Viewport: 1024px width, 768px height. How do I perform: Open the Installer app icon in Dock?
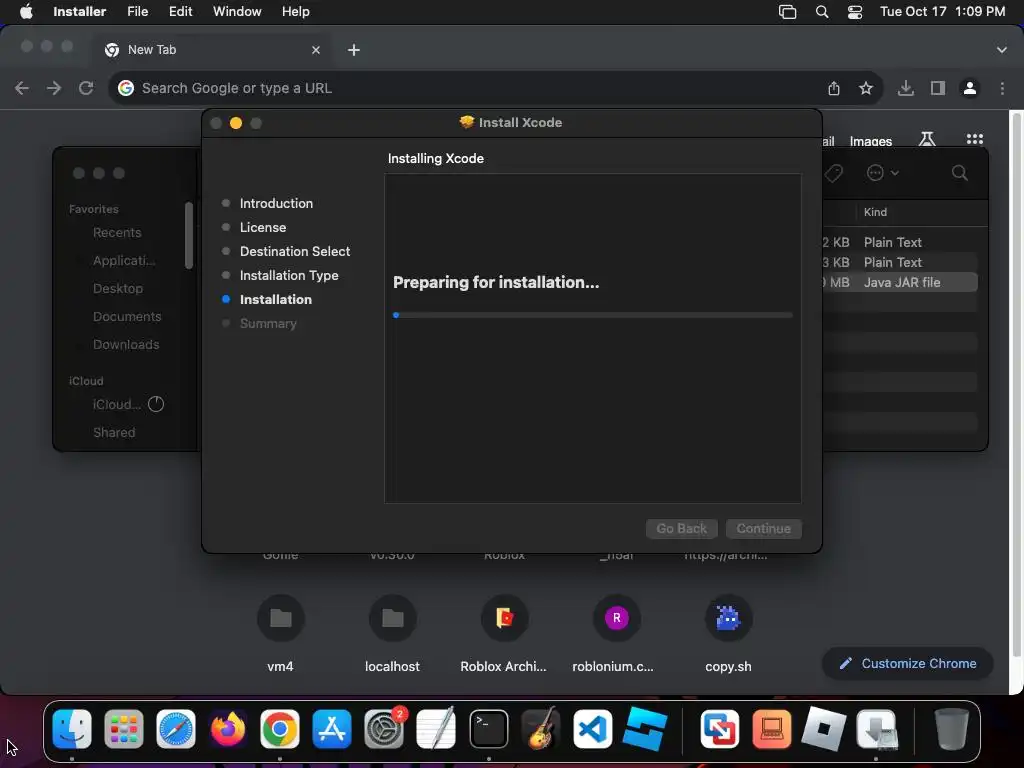point(876,728)
